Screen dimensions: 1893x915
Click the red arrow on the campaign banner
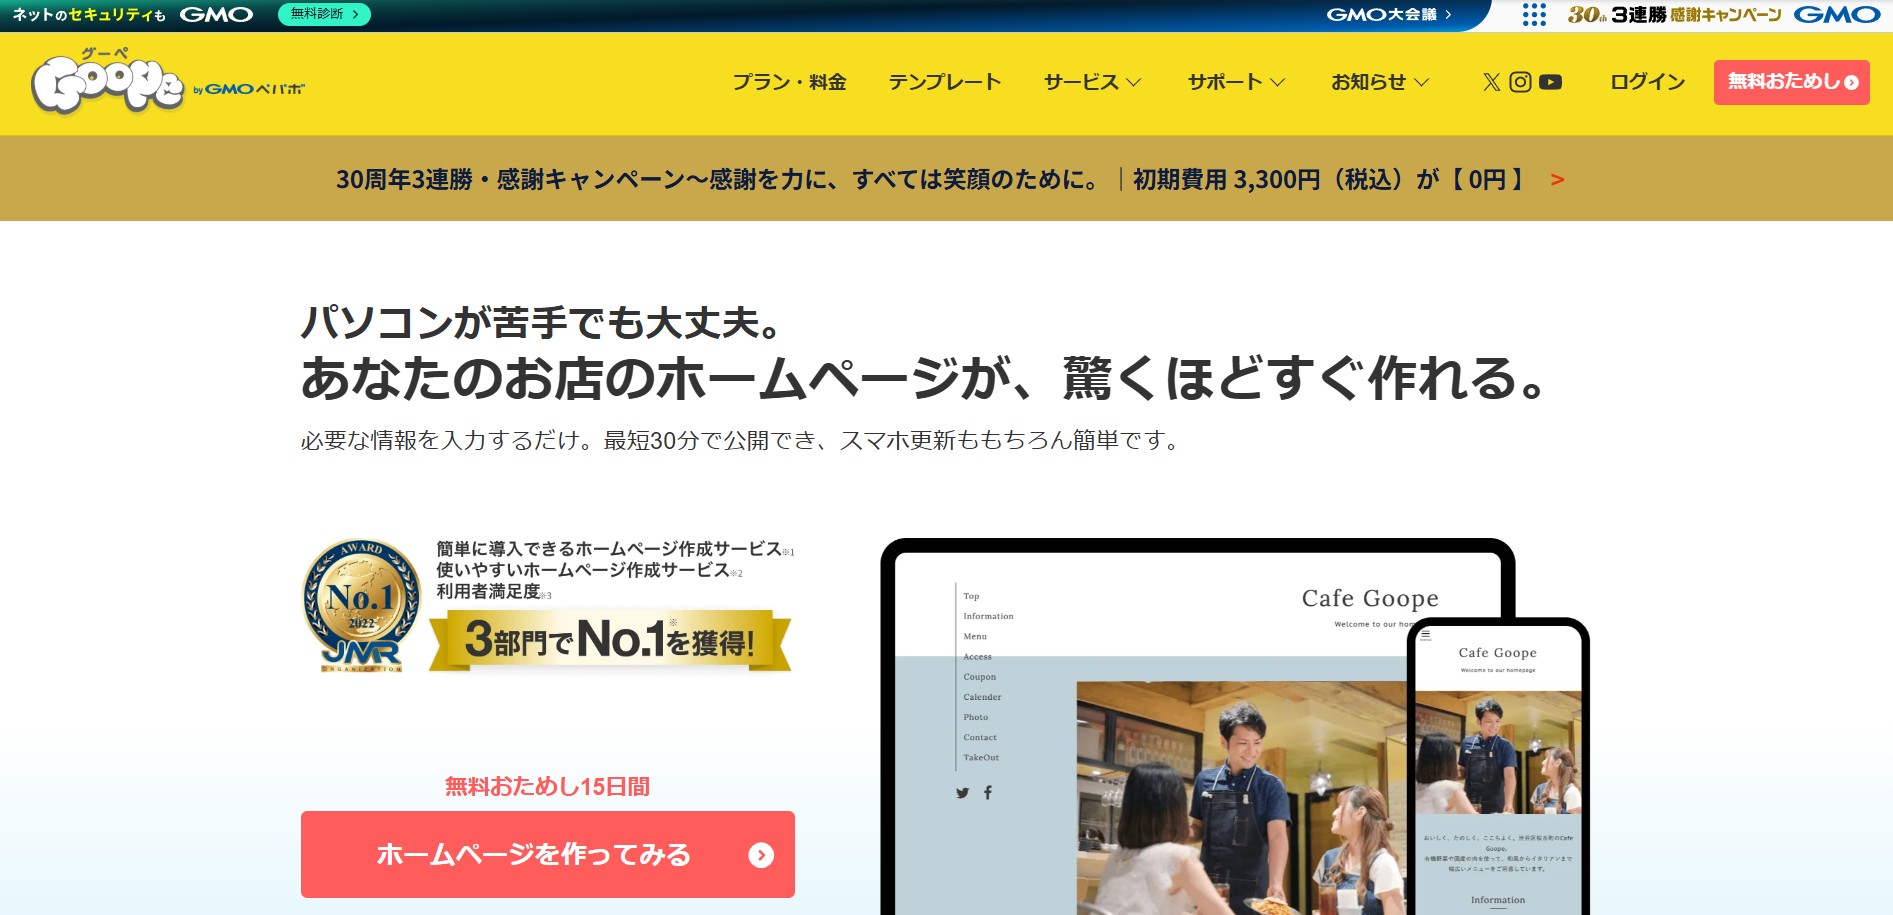click(x=1557, y=180)
